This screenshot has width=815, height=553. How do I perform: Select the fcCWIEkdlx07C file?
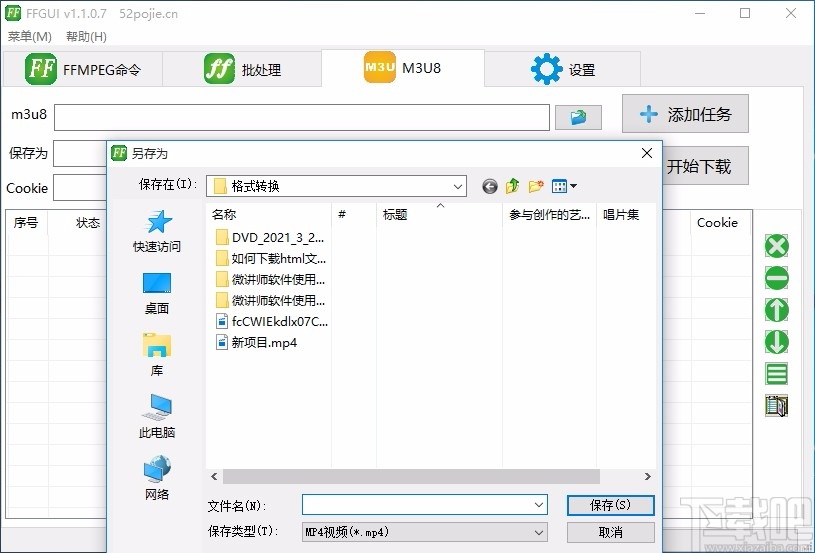271,322
